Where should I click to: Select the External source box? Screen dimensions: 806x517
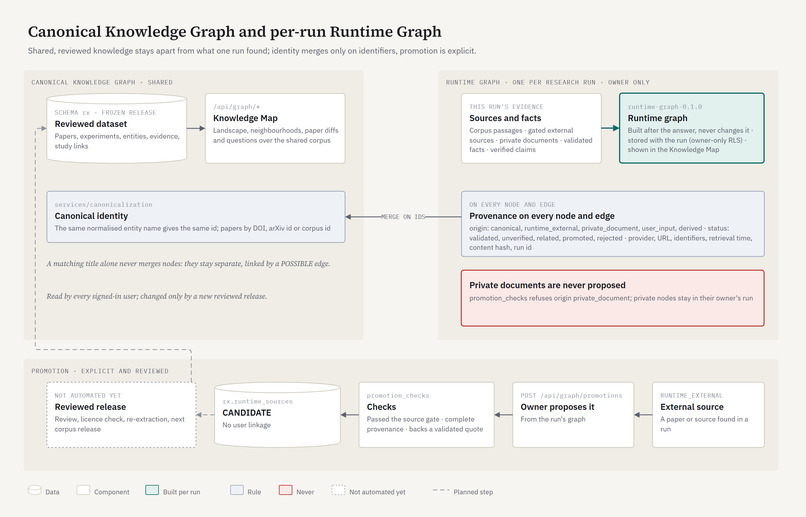click(x=708, y=415)
